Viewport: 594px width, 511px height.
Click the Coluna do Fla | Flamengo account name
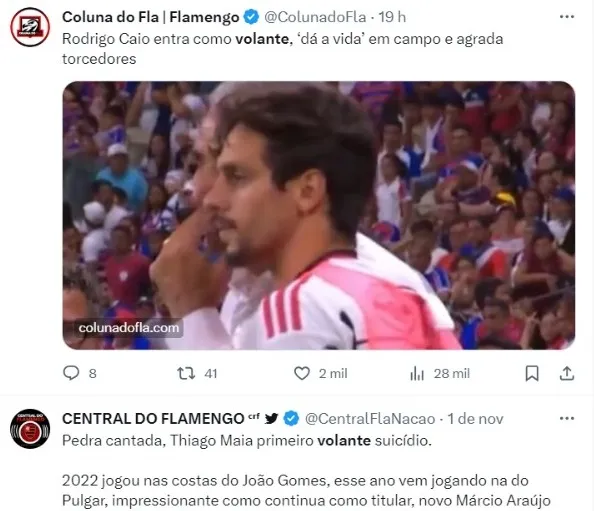[x=150, y=17]
